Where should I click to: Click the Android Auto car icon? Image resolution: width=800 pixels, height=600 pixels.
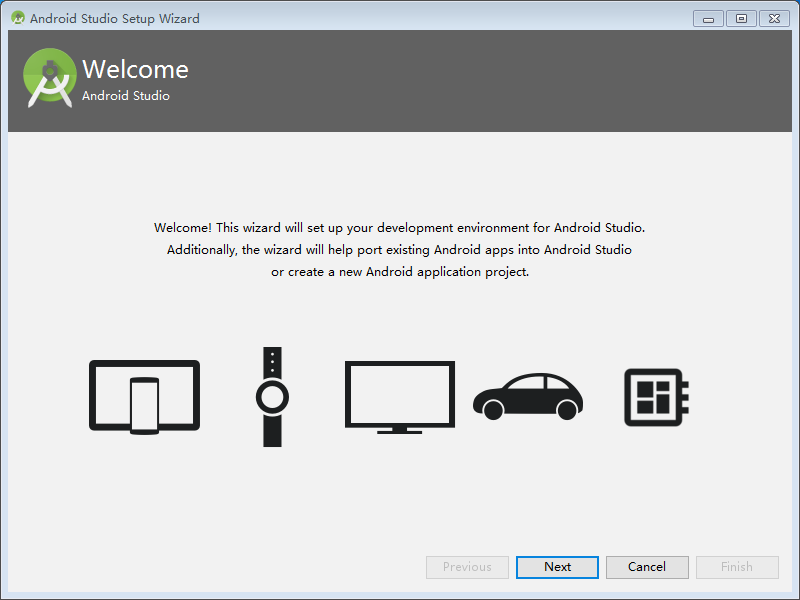pos(528,396)
